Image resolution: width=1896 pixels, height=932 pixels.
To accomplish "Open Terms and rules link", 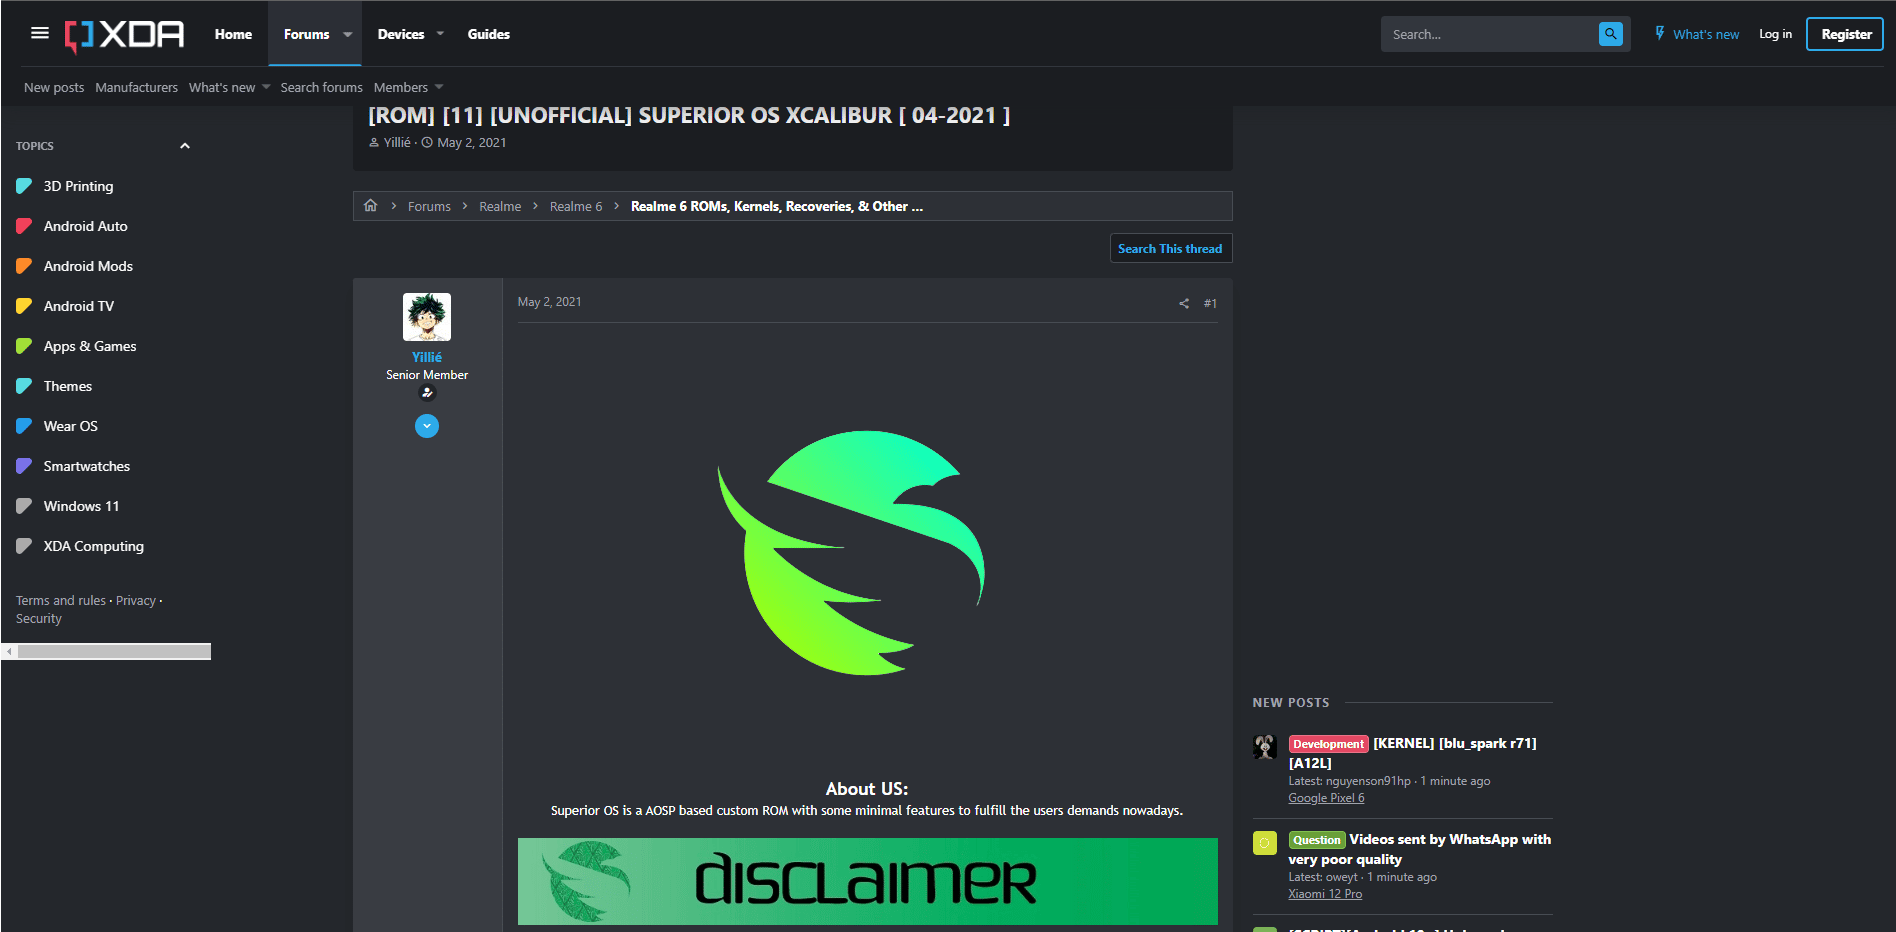I will pyautogui.click(x=61, y=600).
